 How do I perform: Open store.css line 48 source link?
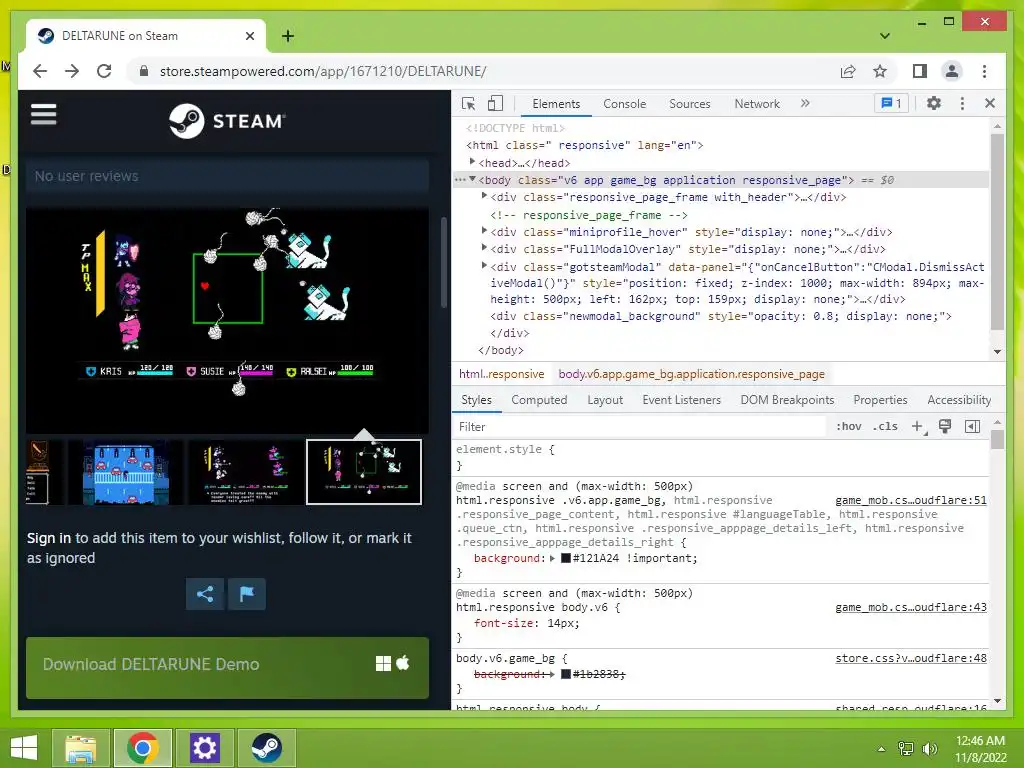pos(910,658)
